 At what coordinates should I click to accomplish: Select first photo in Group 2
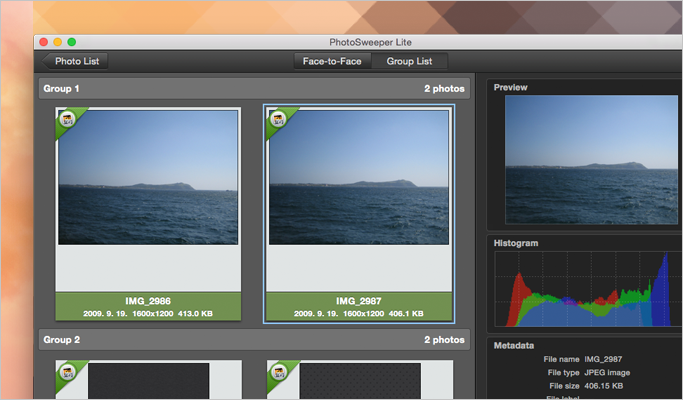click(x=148, y=380)
